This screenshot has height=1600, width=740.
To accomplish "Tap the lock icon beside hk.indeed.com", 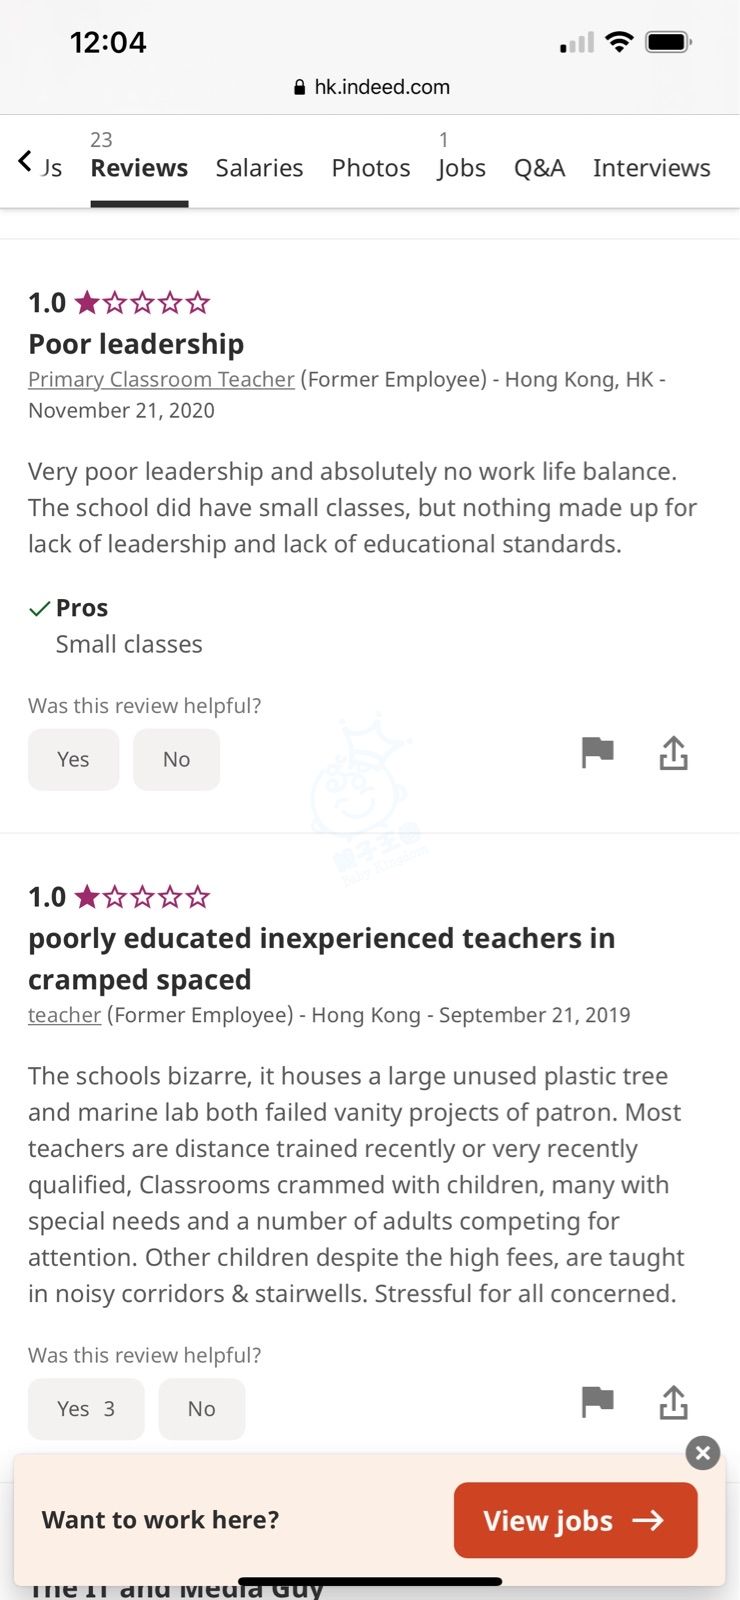I will (x=299, y=88).
